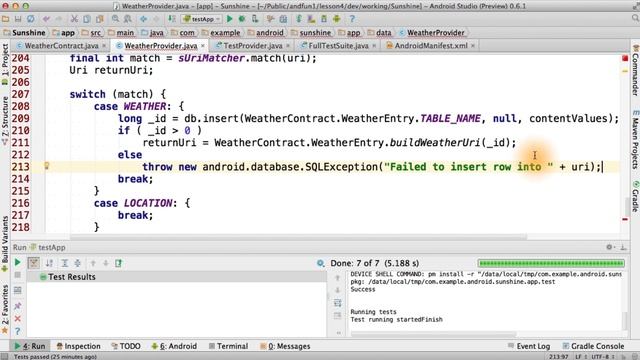Viewport: 640px width, 360px height.
Task: Click the Pin tab icon in Run panel
Action: pyautogui.click(x=18, y=306)
